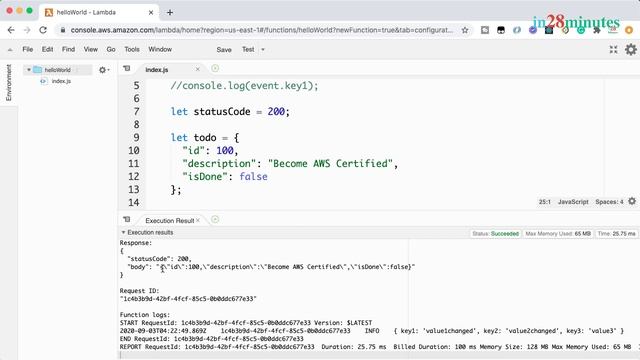
Task: Click the commented console.log line
Action: tap(244, 86)
